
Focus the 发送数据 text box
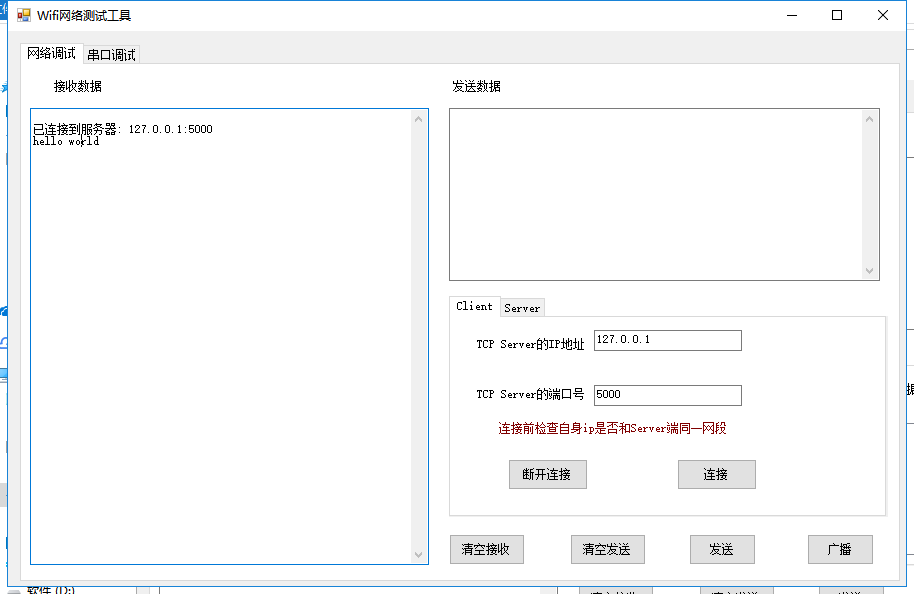pos(655,194)
